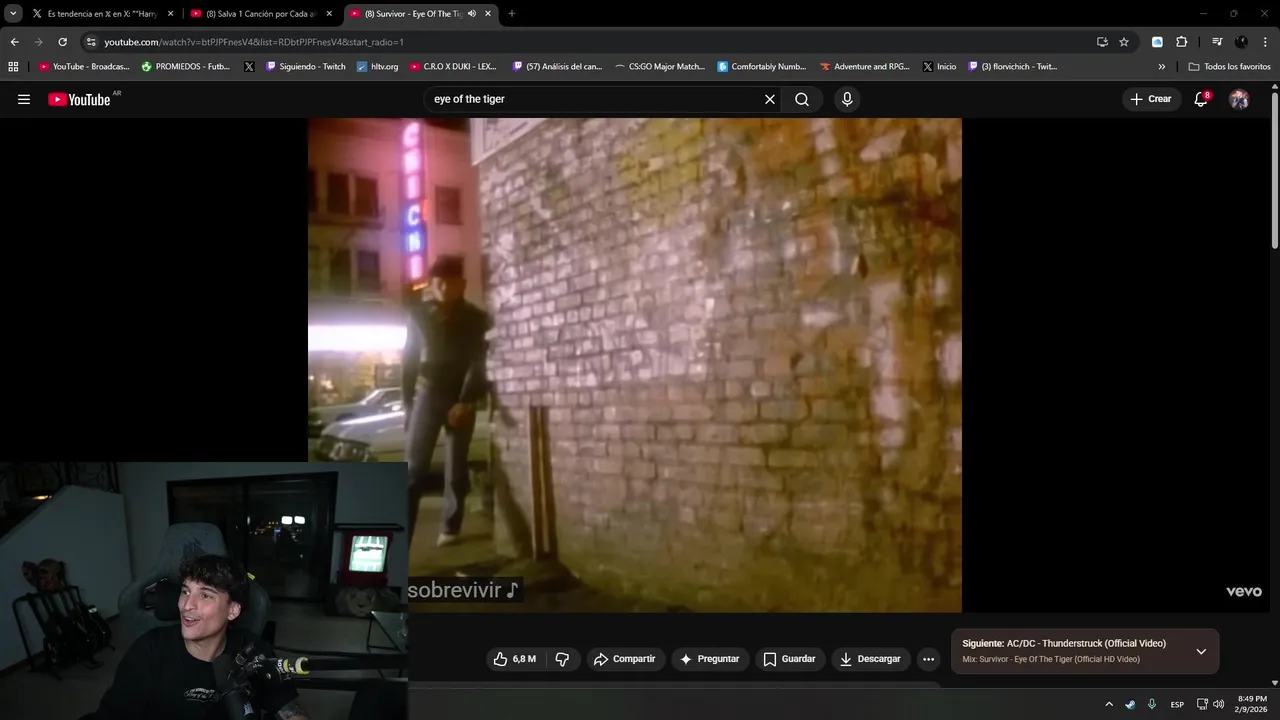Image resolution: width=1280 pixels, height=720 pixels.
Task: Open more actions three-dot menu under the video
Action: (x=928, y=659)
